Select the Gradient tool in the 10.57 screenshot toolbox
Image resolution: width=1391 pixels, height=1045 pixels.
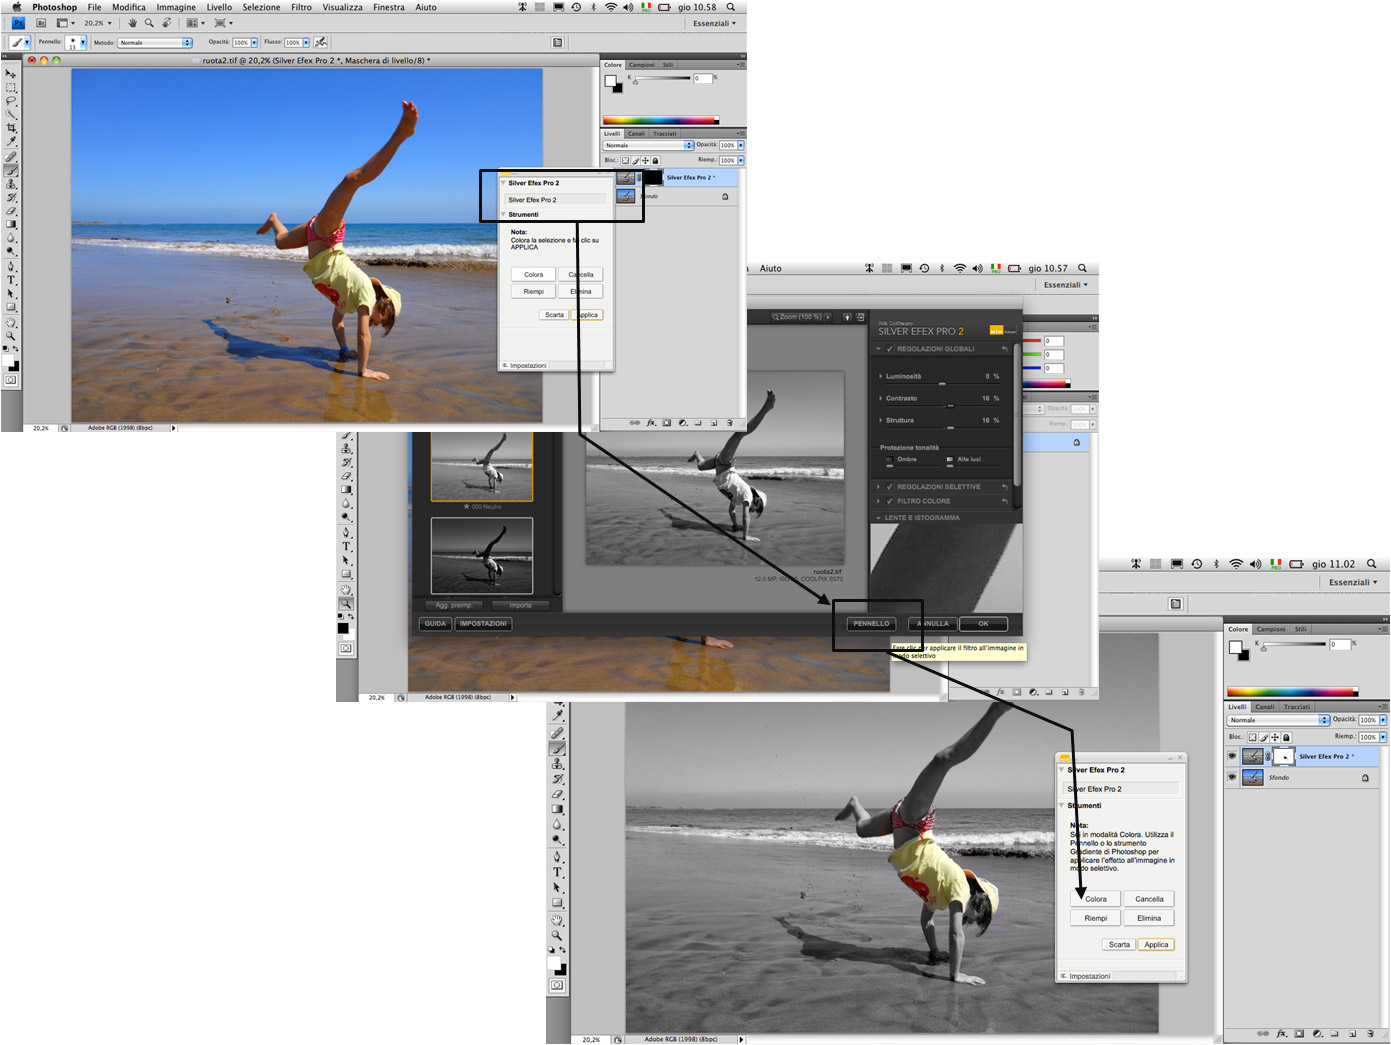click(x=346, y=490)
